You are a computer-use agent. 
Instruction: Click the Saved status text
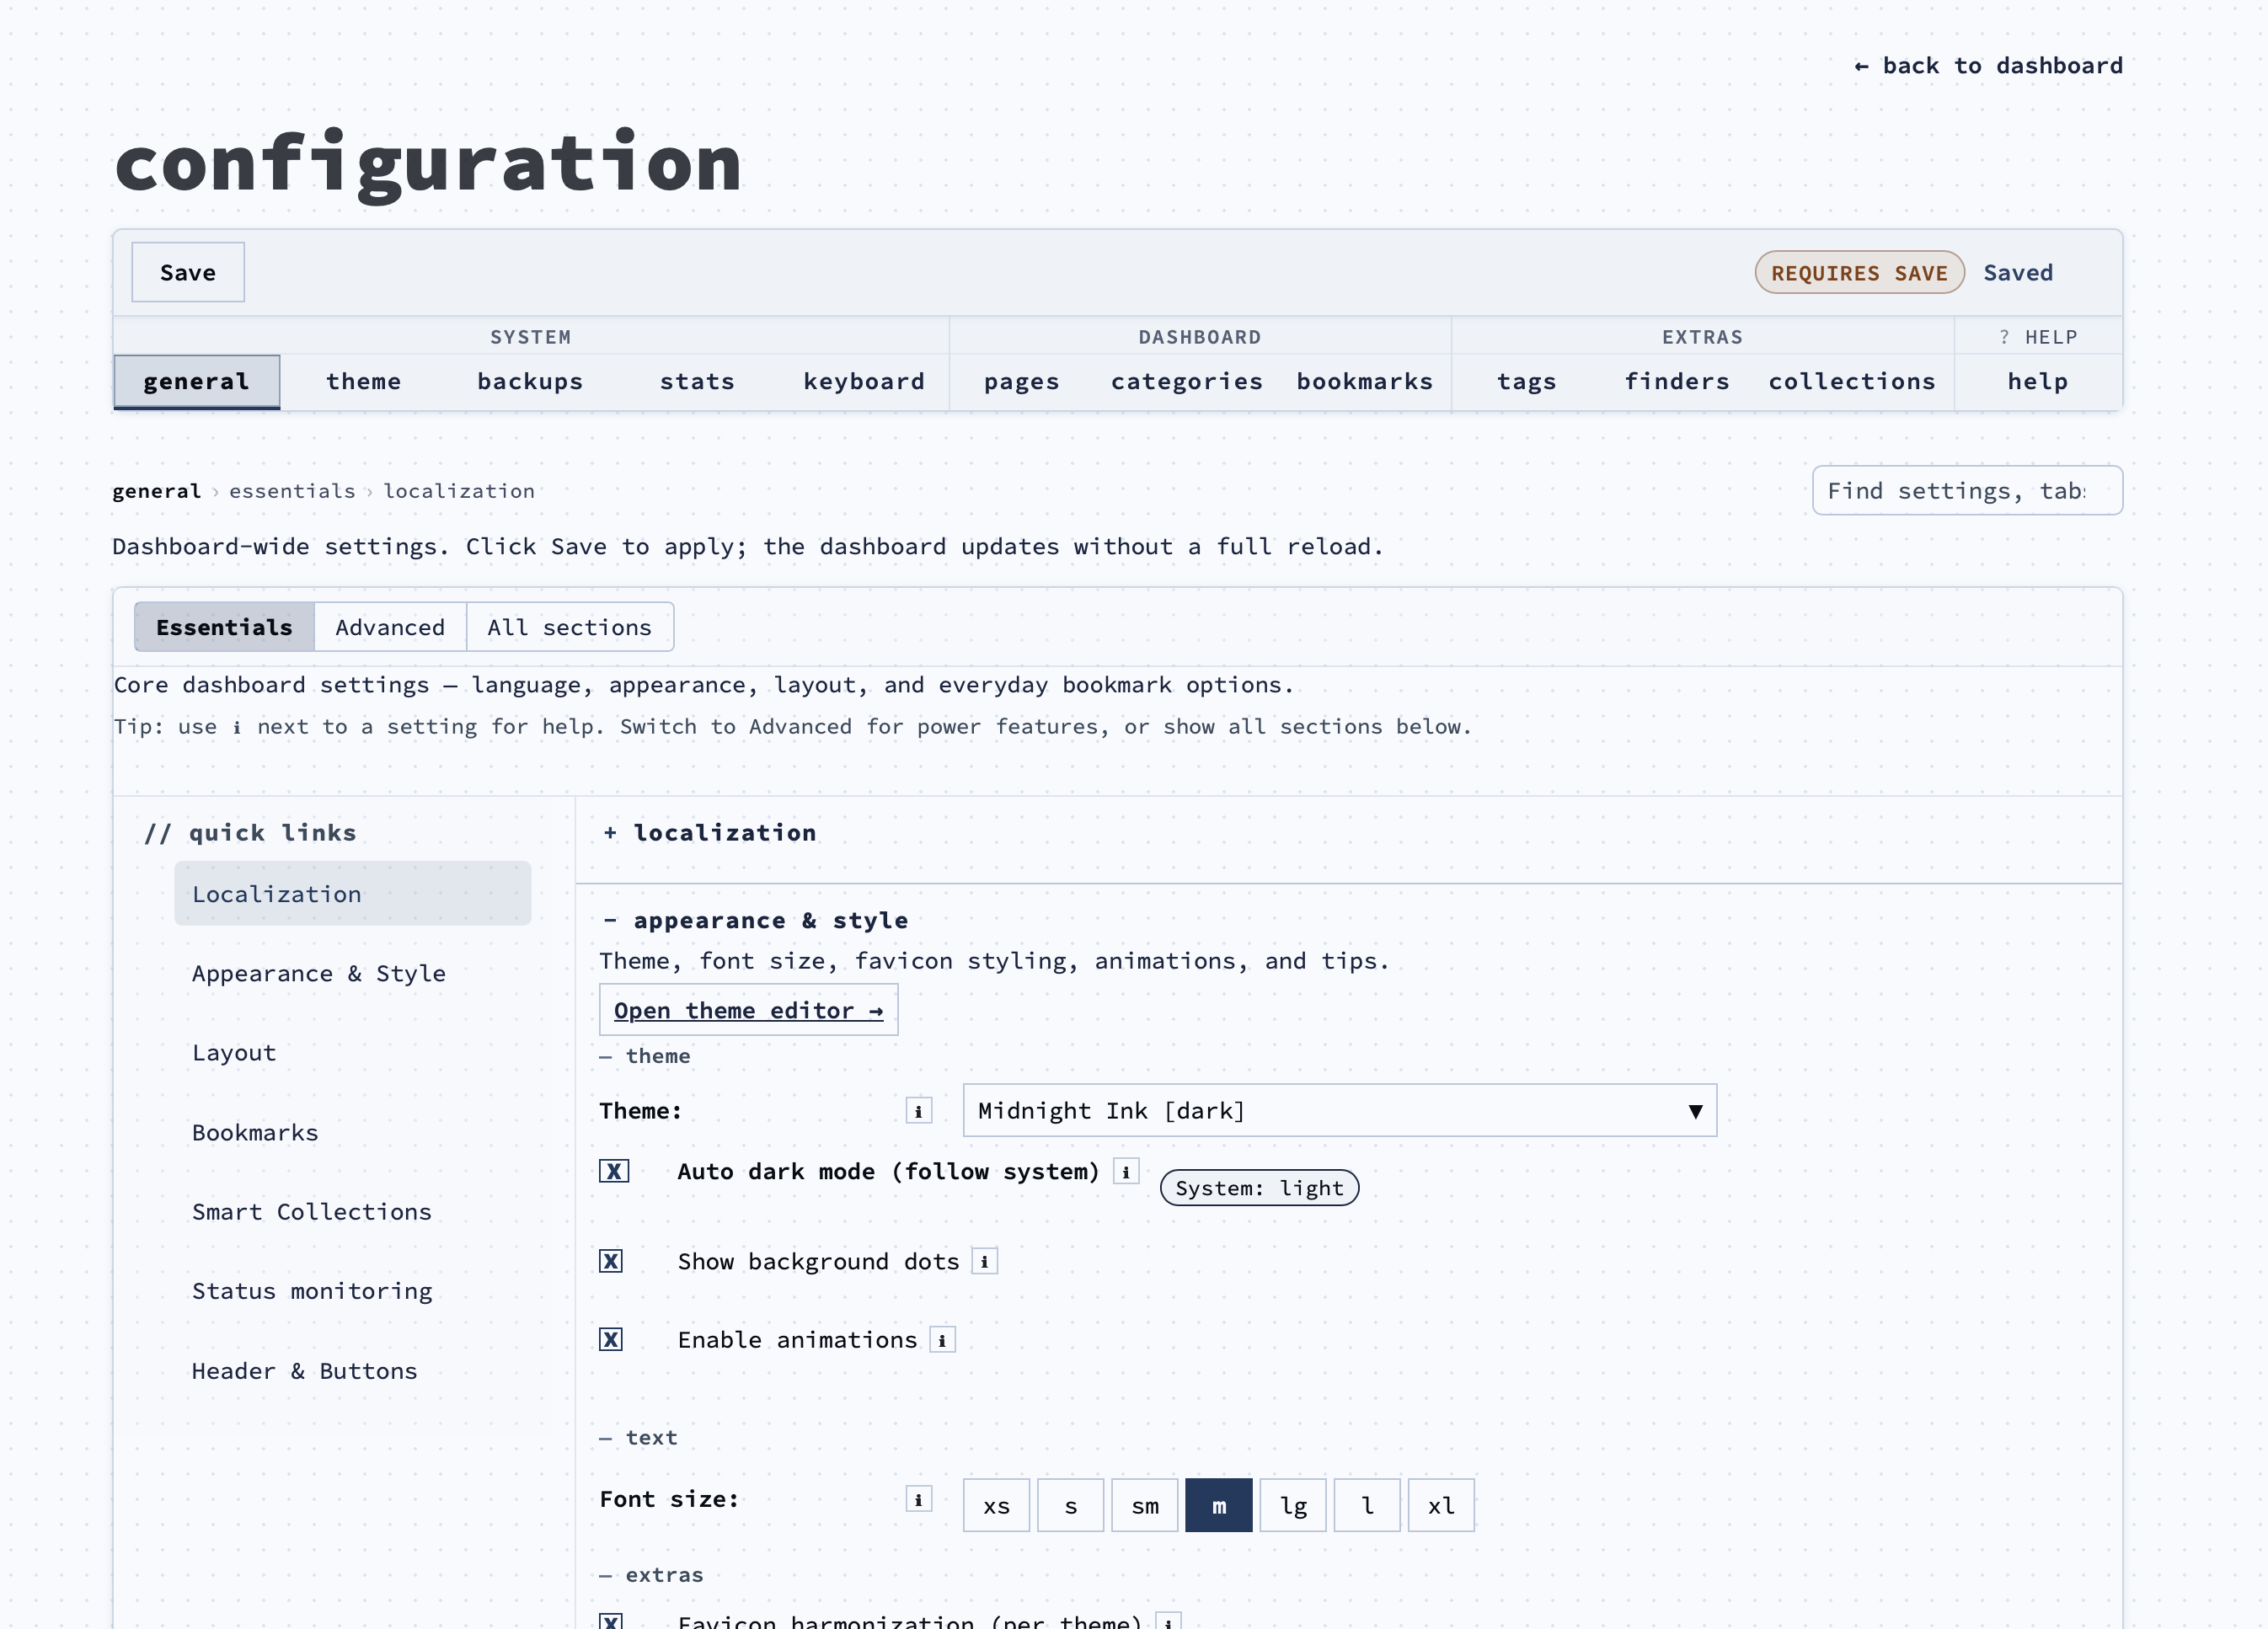click(x=2018, y=272)
